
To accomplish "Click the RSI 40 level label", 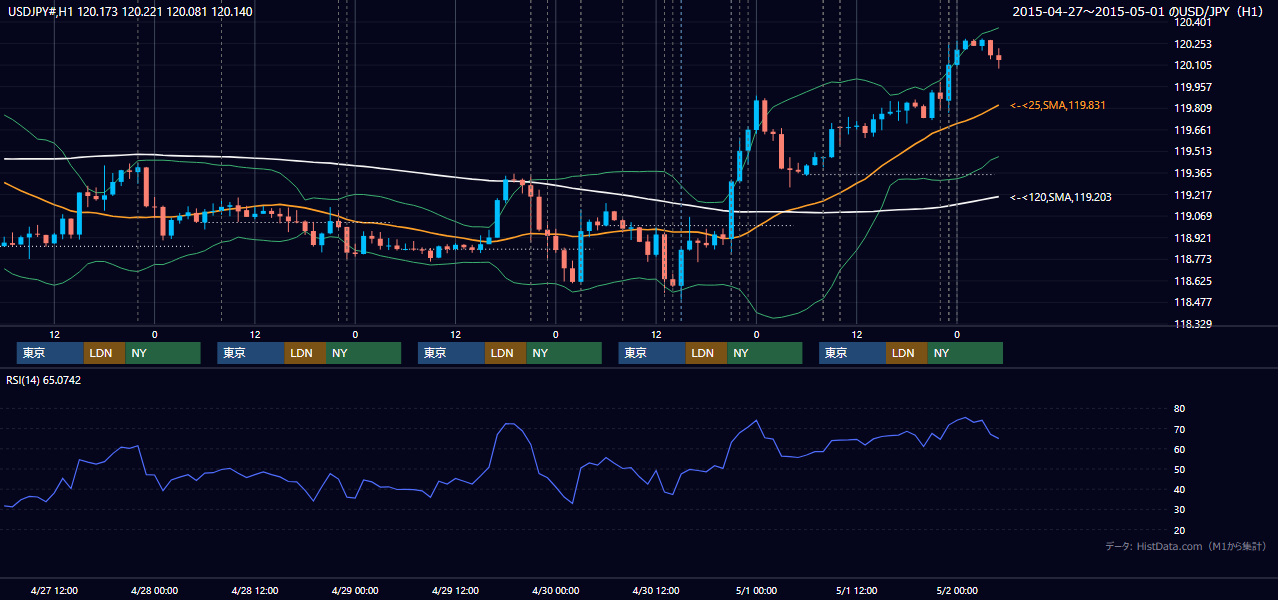I will pyautogui.click(x=1180, y=489).
